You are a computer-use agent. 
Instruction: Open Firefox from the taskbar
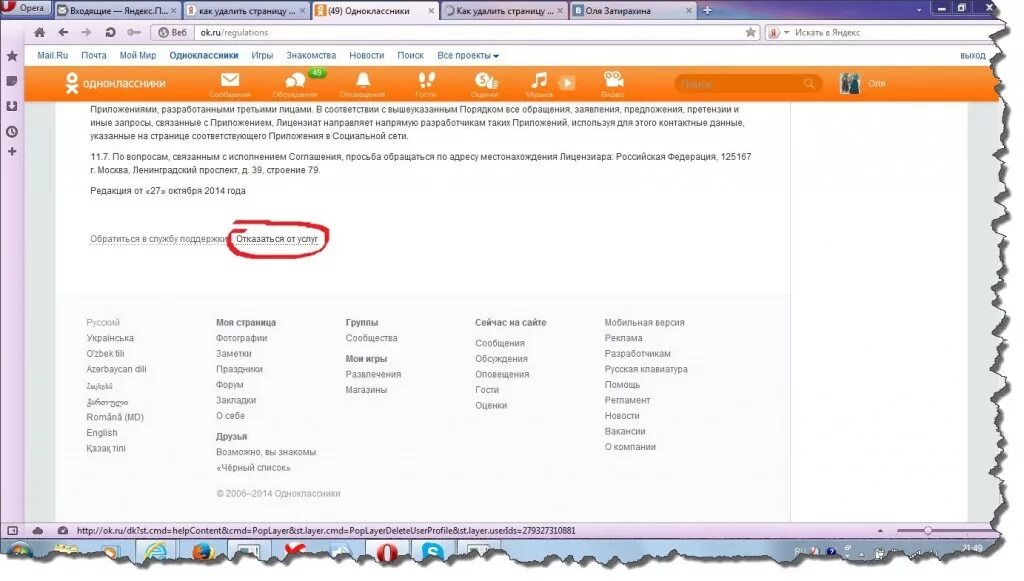[203, 553]
